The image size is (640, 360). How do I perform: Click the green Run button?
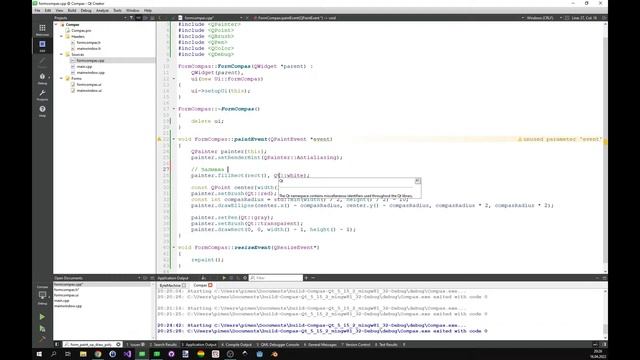(x=42, y=317)
